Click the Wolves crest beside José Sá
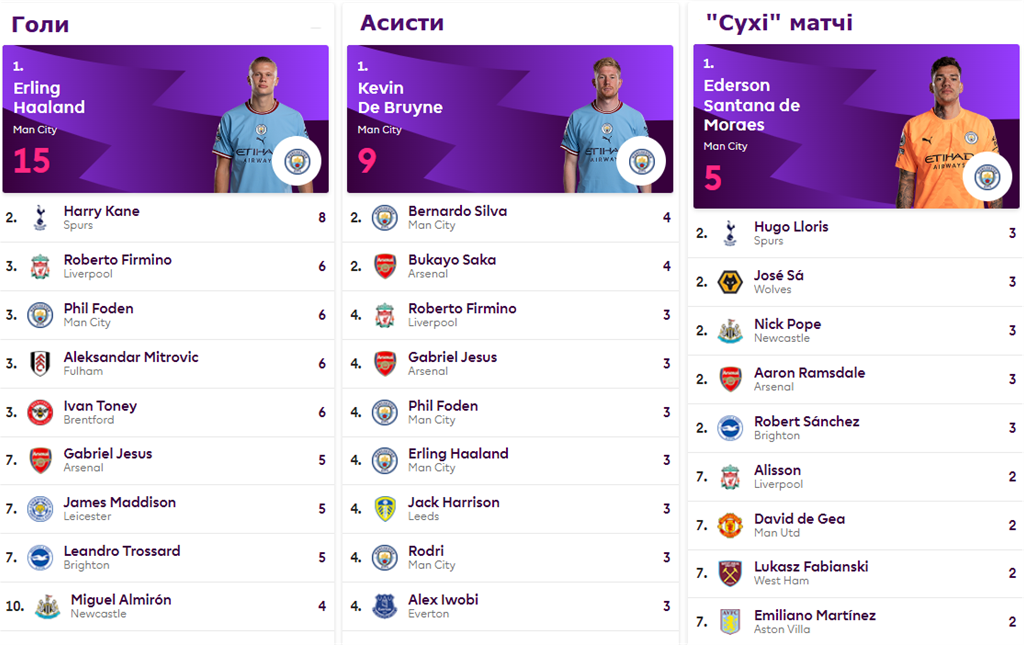Viewport: 1024px width, 645px height. 730,282
